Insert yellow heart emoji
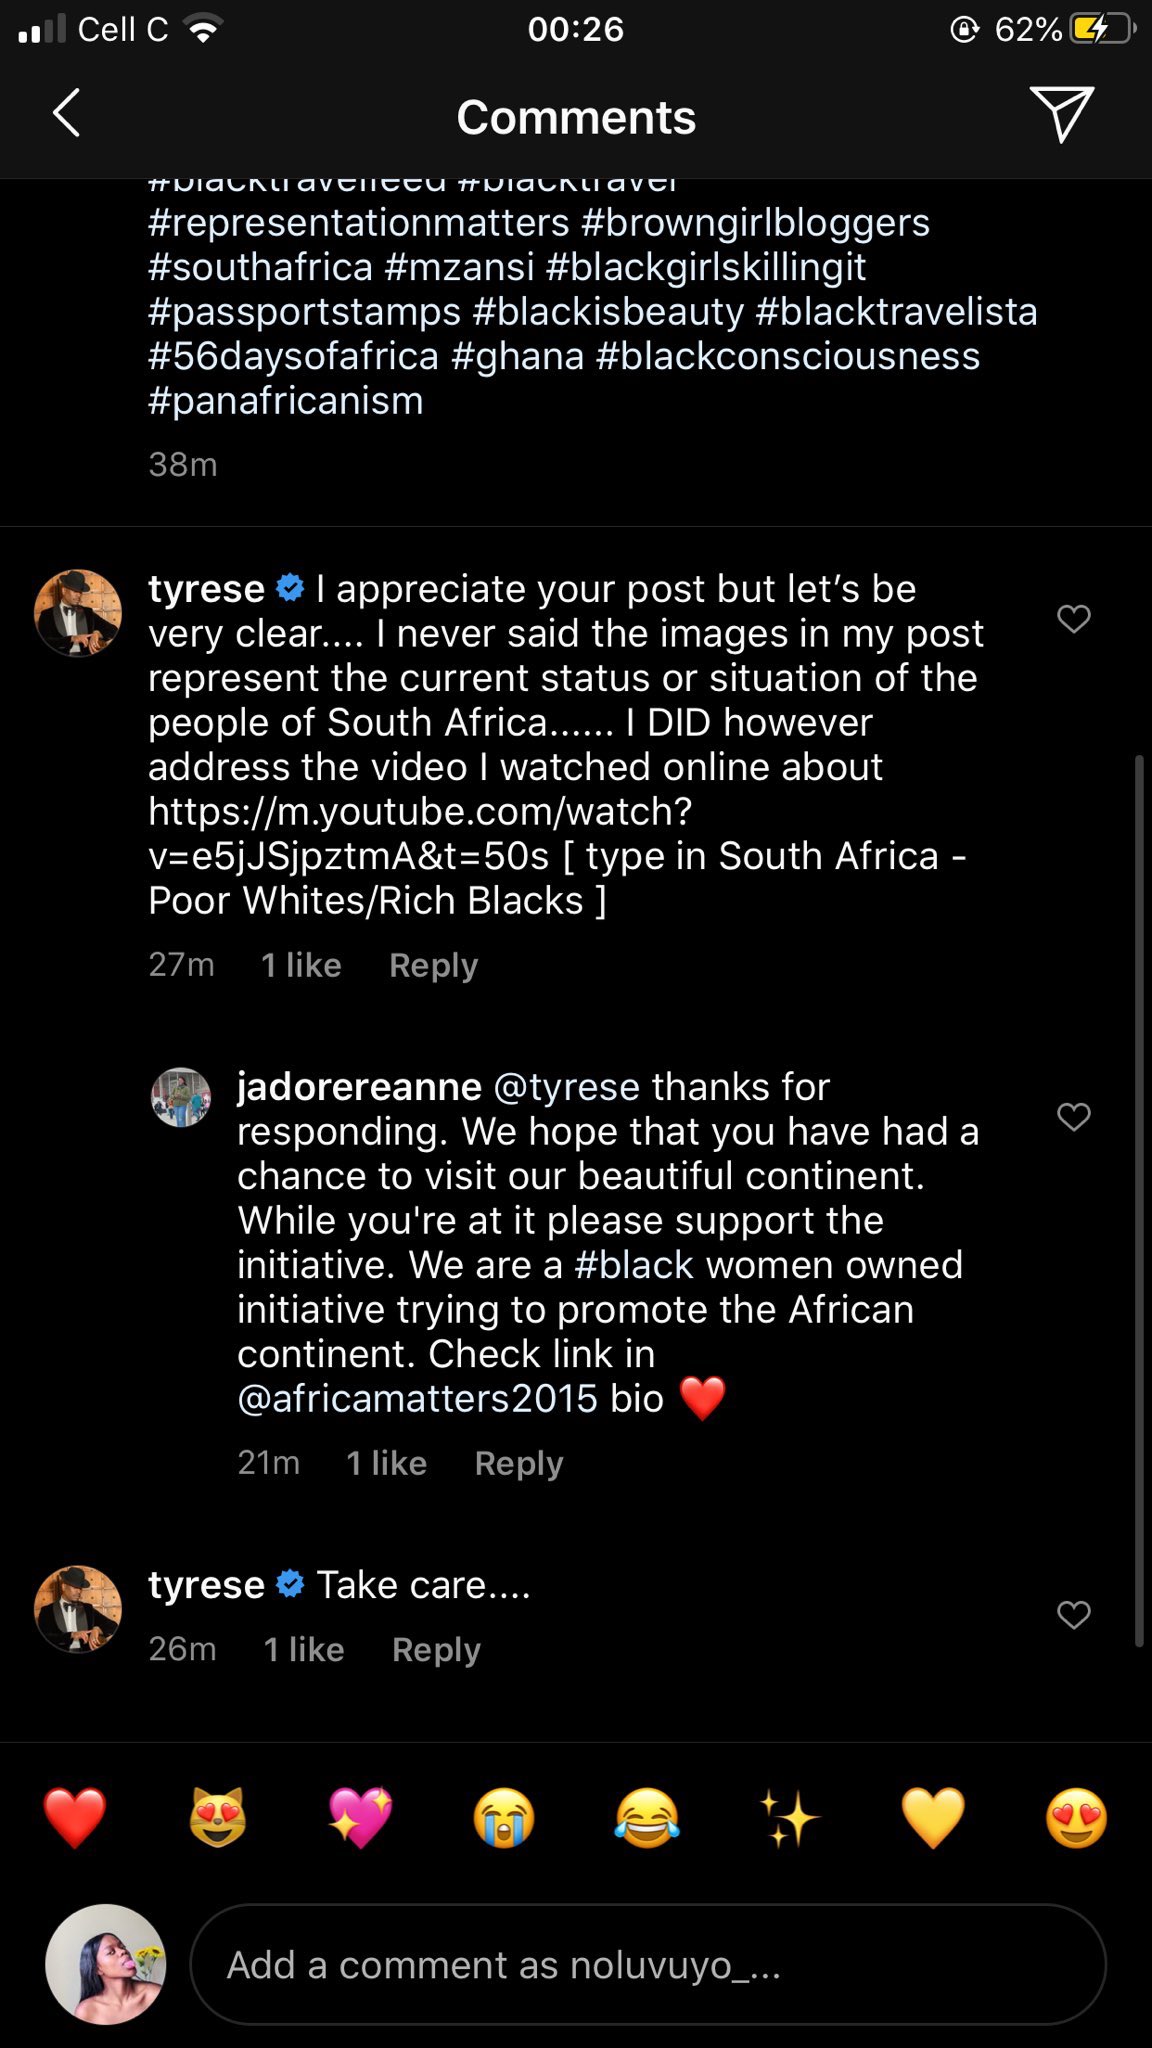 click(933, 1817)
